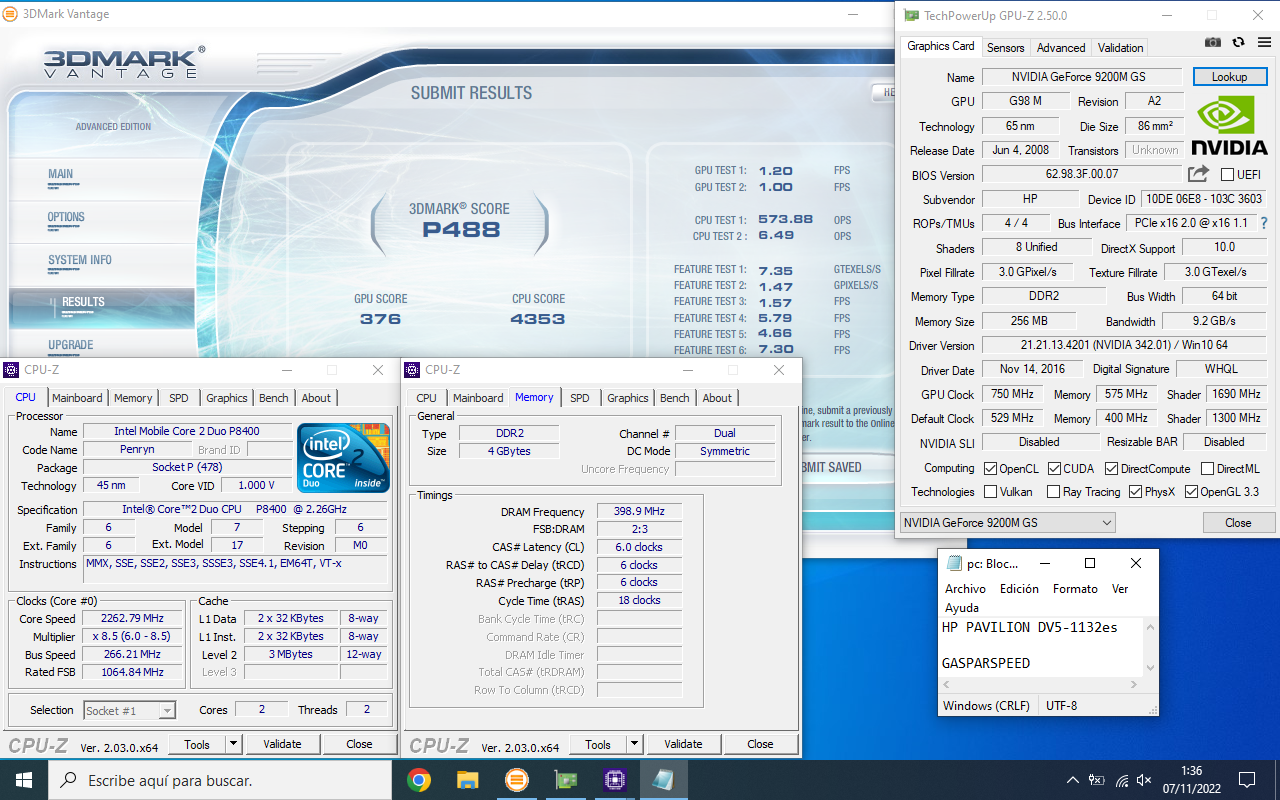This screenshot has width=1280, height=800.
Task: Click the 3DMark Vantage title bar icon
Action: pos(10,14)
